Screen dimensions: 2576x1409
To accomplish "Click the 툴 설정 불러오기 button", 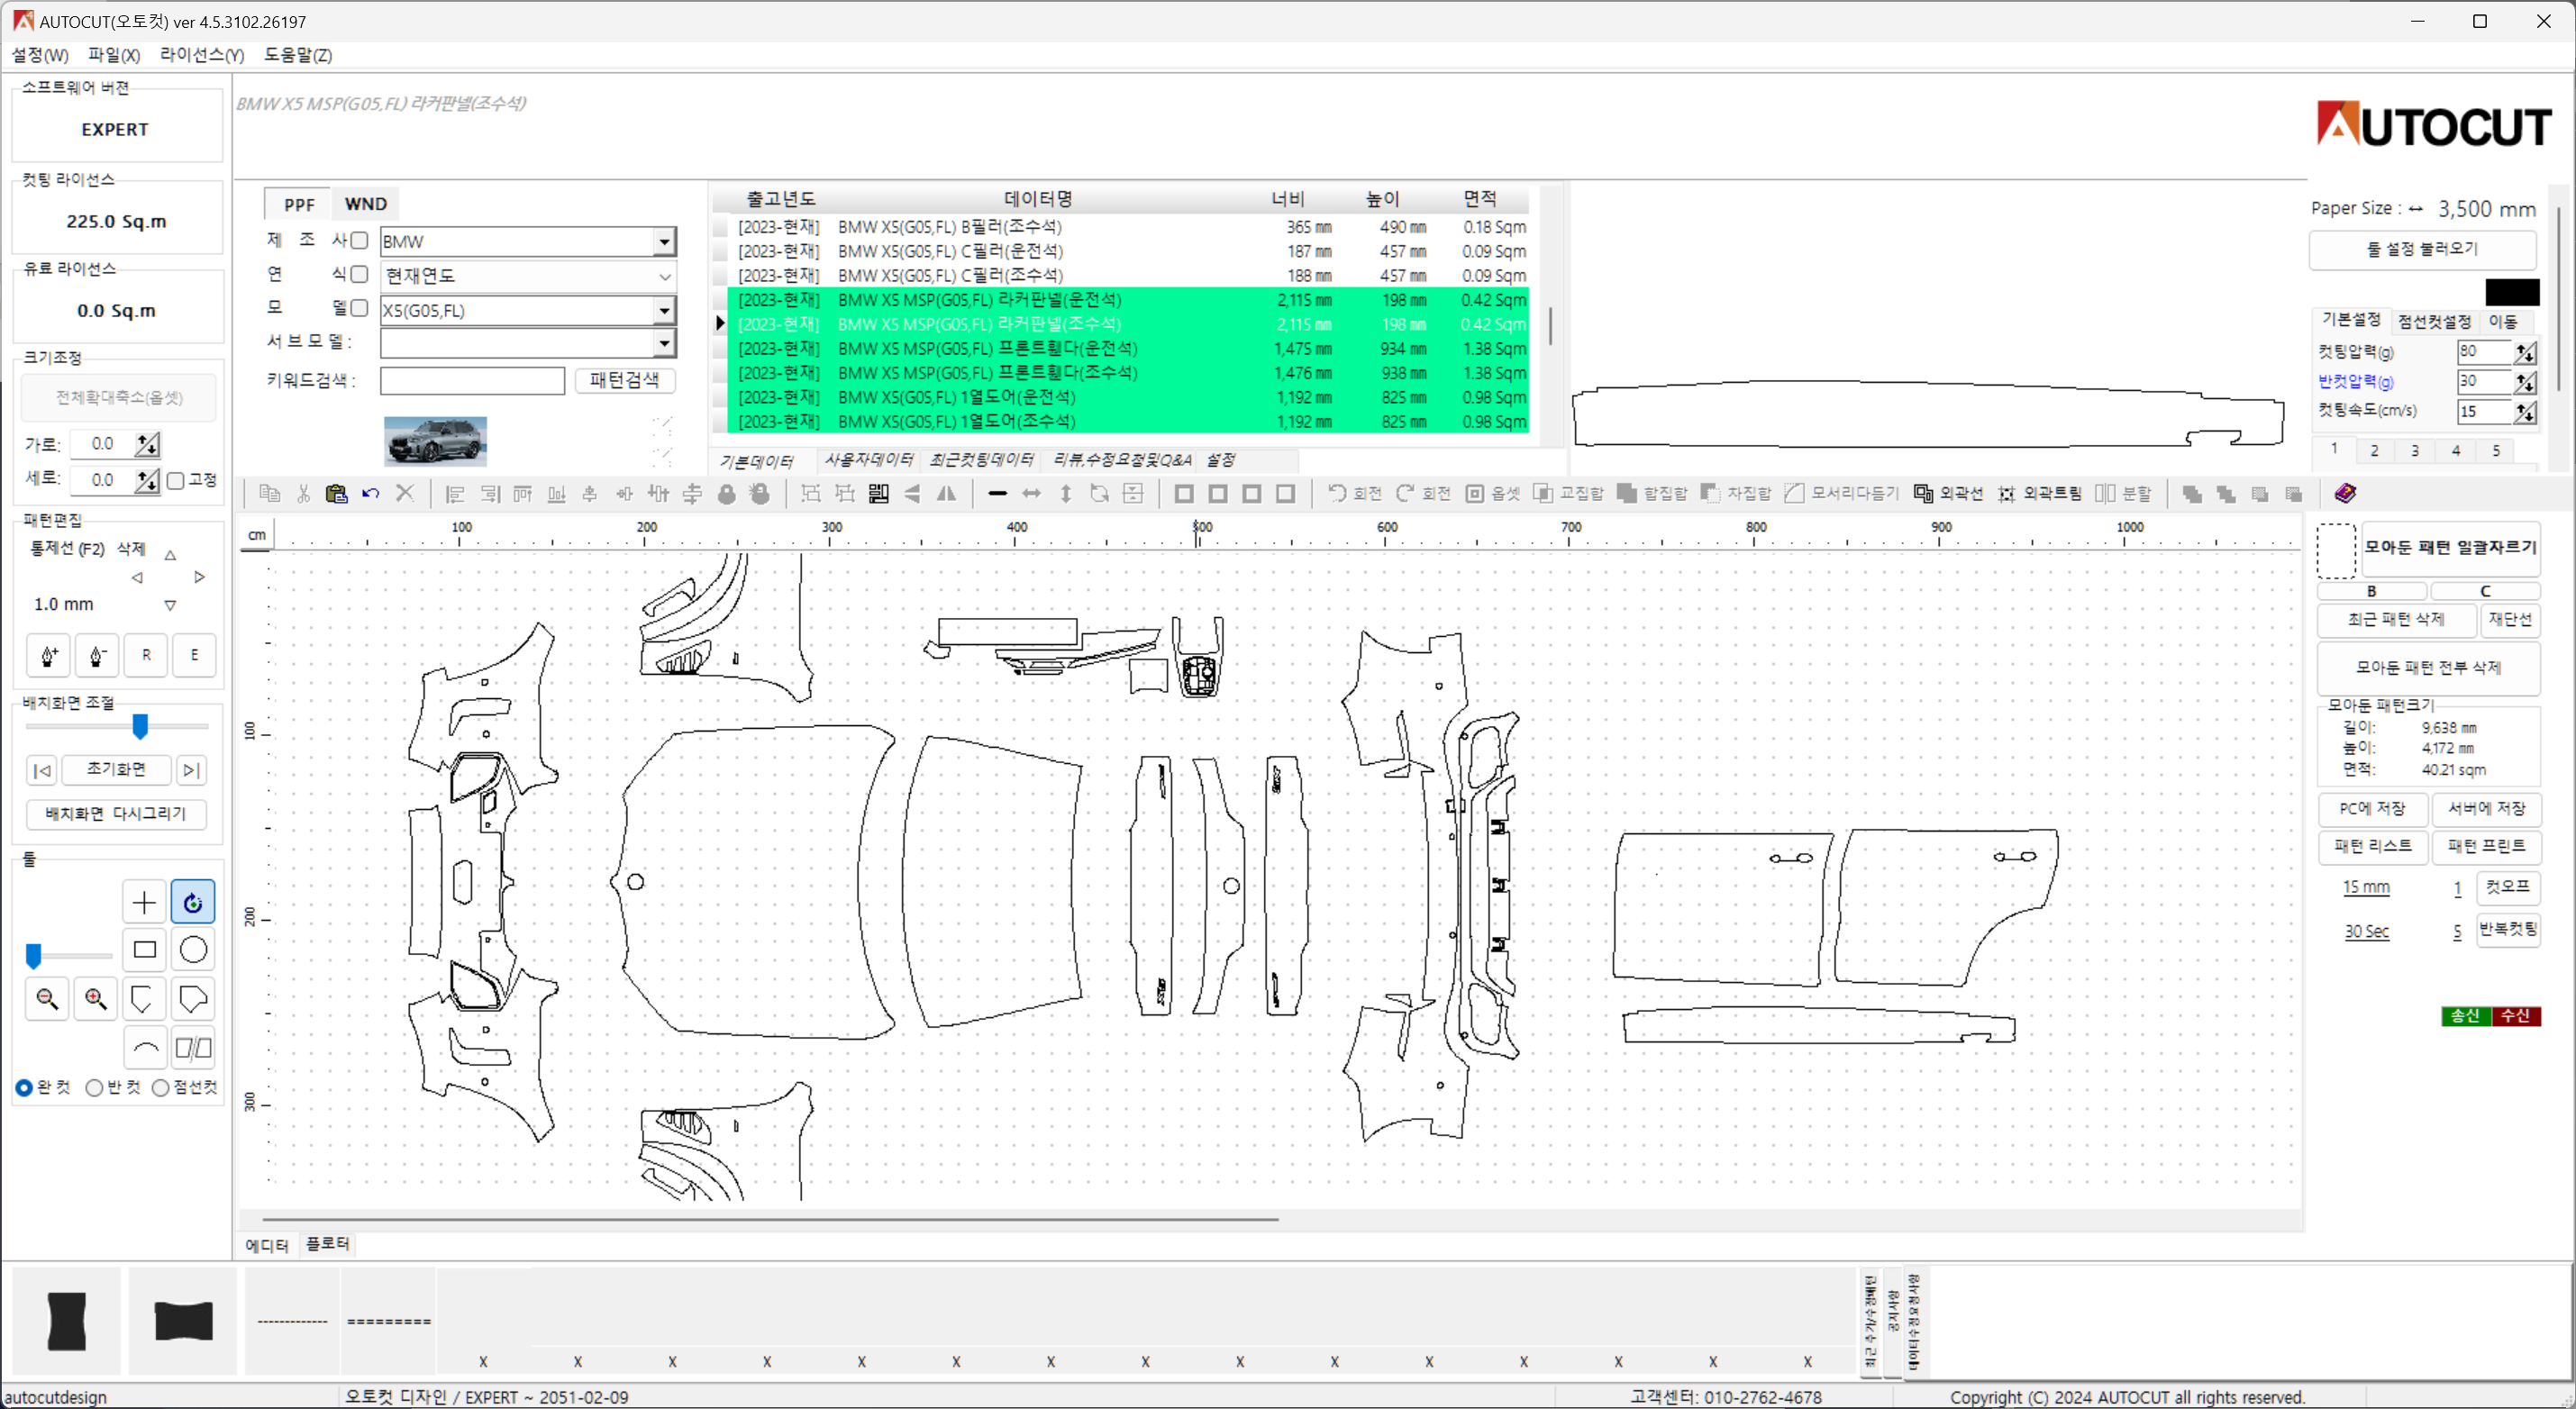I will coord(2422,249).
